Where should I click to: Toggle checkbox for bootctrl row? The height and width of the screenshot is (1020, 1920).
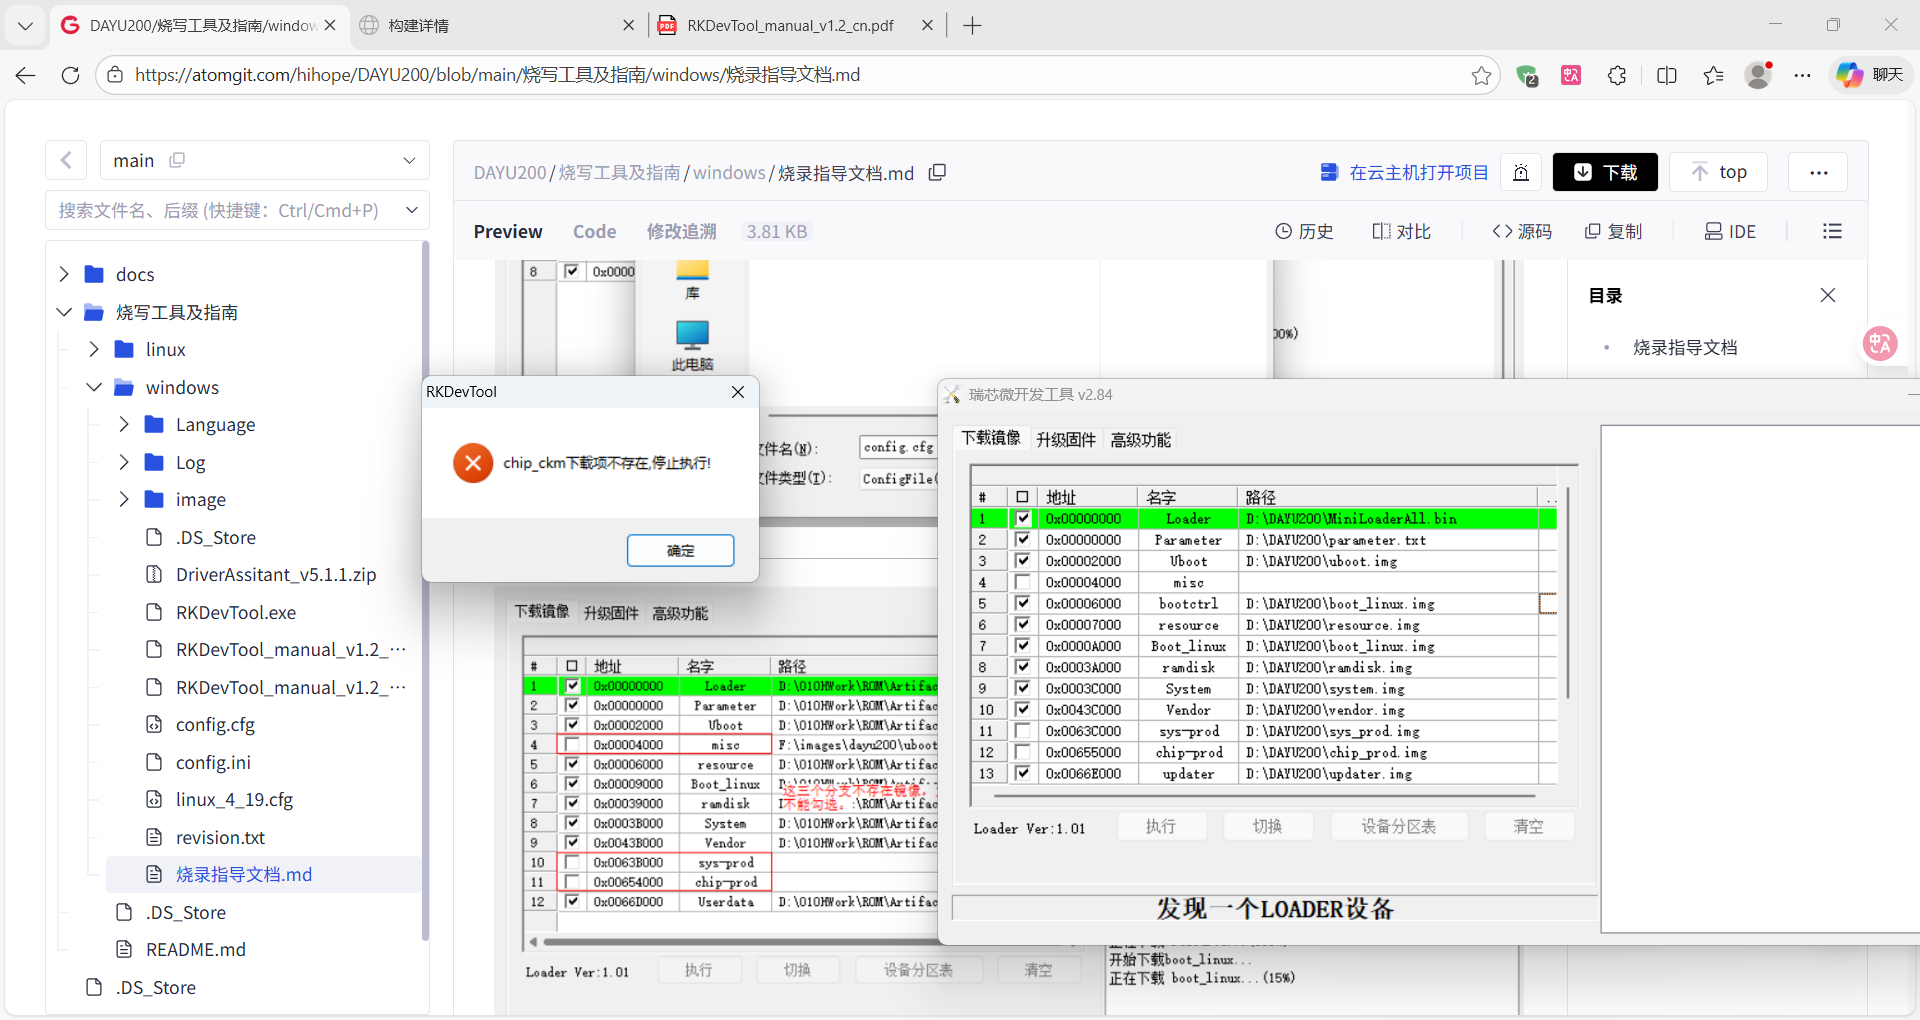coord(1022,603)
